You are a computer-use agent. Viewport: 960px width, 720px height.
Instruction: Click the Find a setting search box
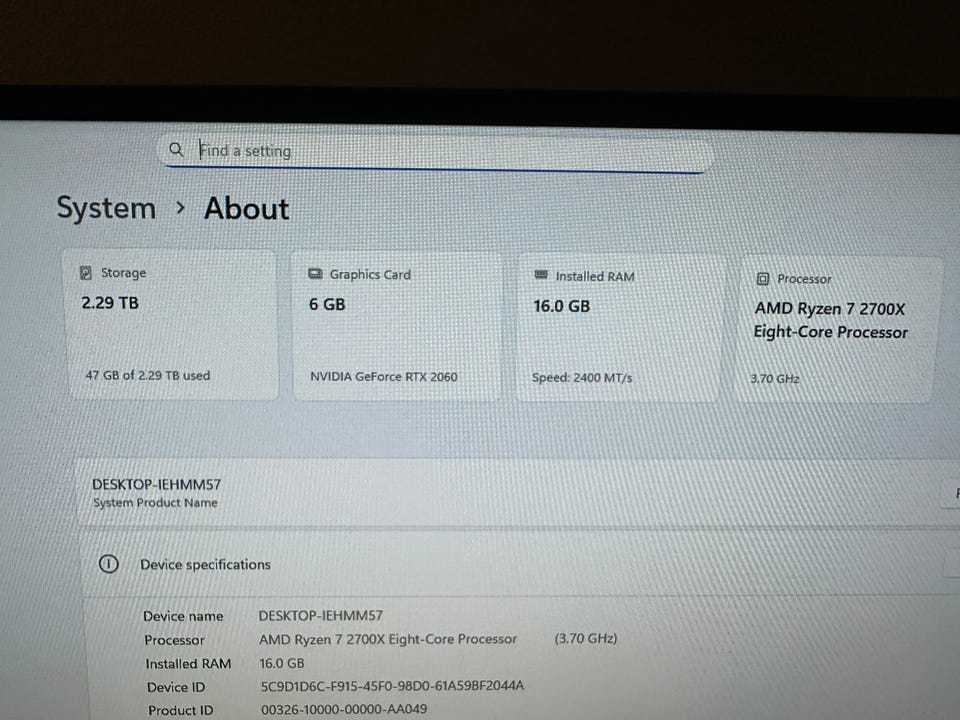(435, 152)
